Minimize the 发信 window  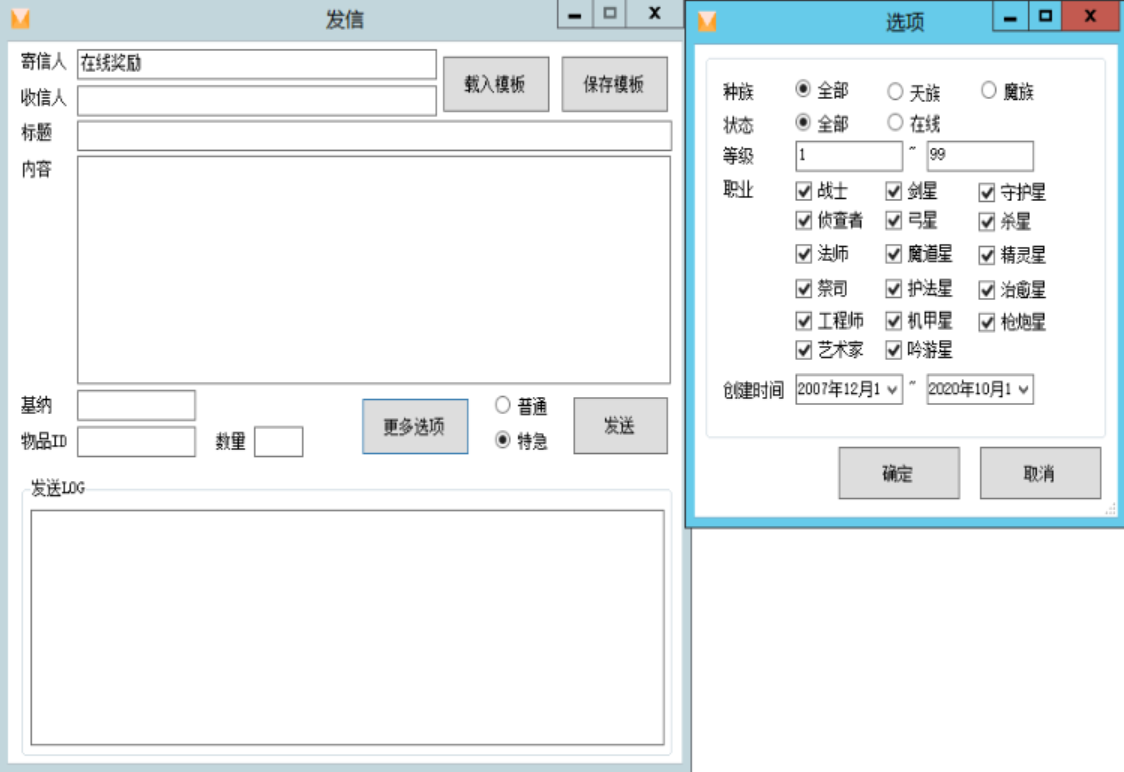click(x=575, y=14)
